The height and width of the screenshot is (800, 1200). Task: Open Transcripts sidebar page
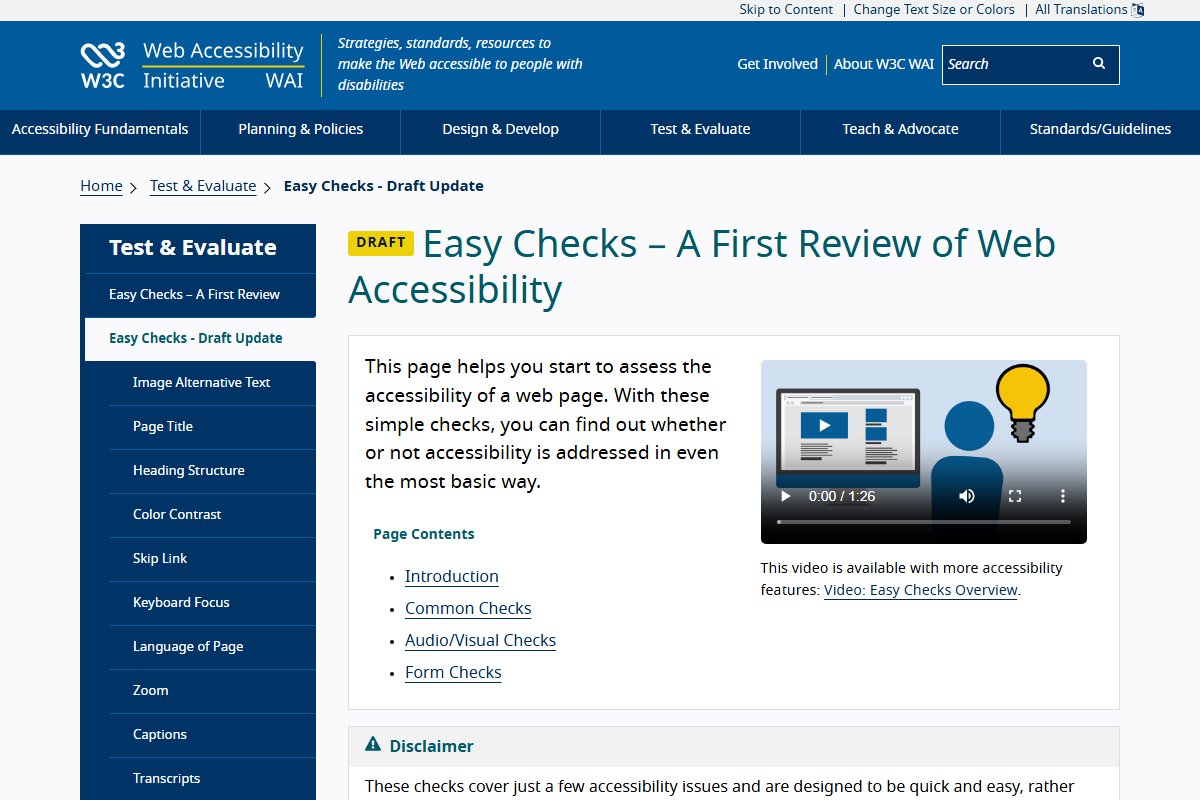pos(212,779)
